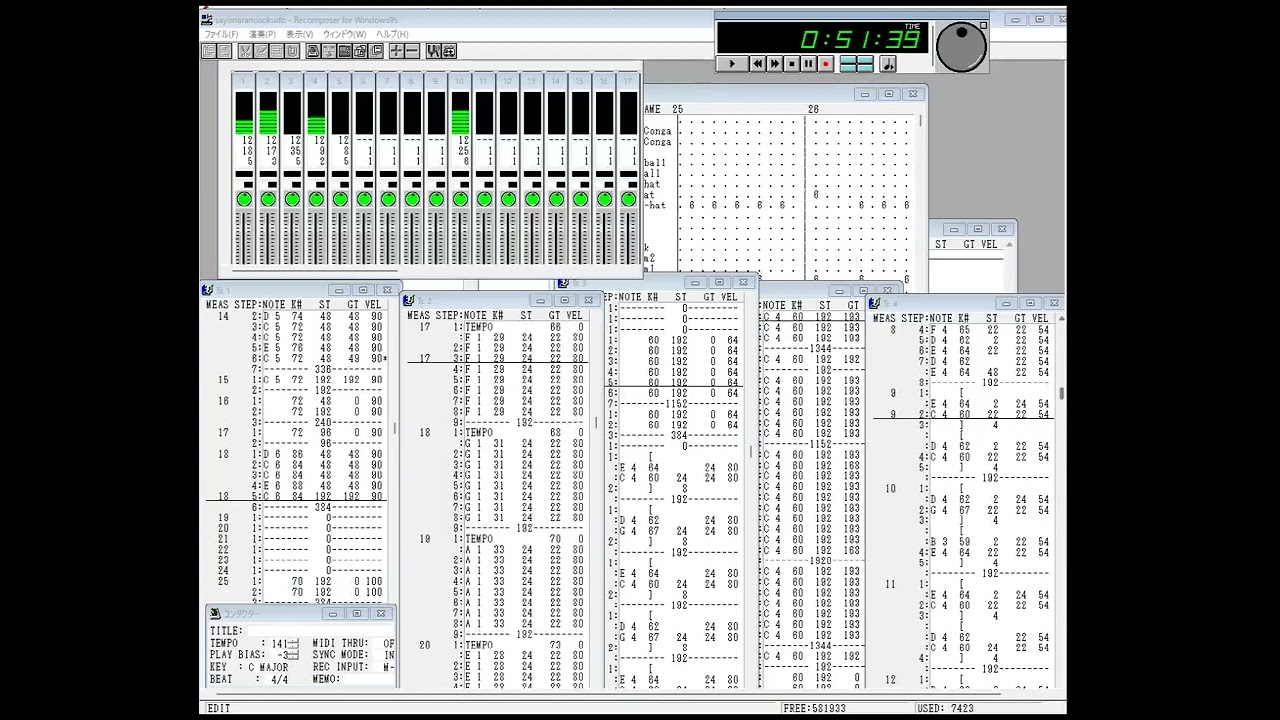Click the scissors cut toolbar icon
This screenshot has width=1280, height=720.
(245, 51)
